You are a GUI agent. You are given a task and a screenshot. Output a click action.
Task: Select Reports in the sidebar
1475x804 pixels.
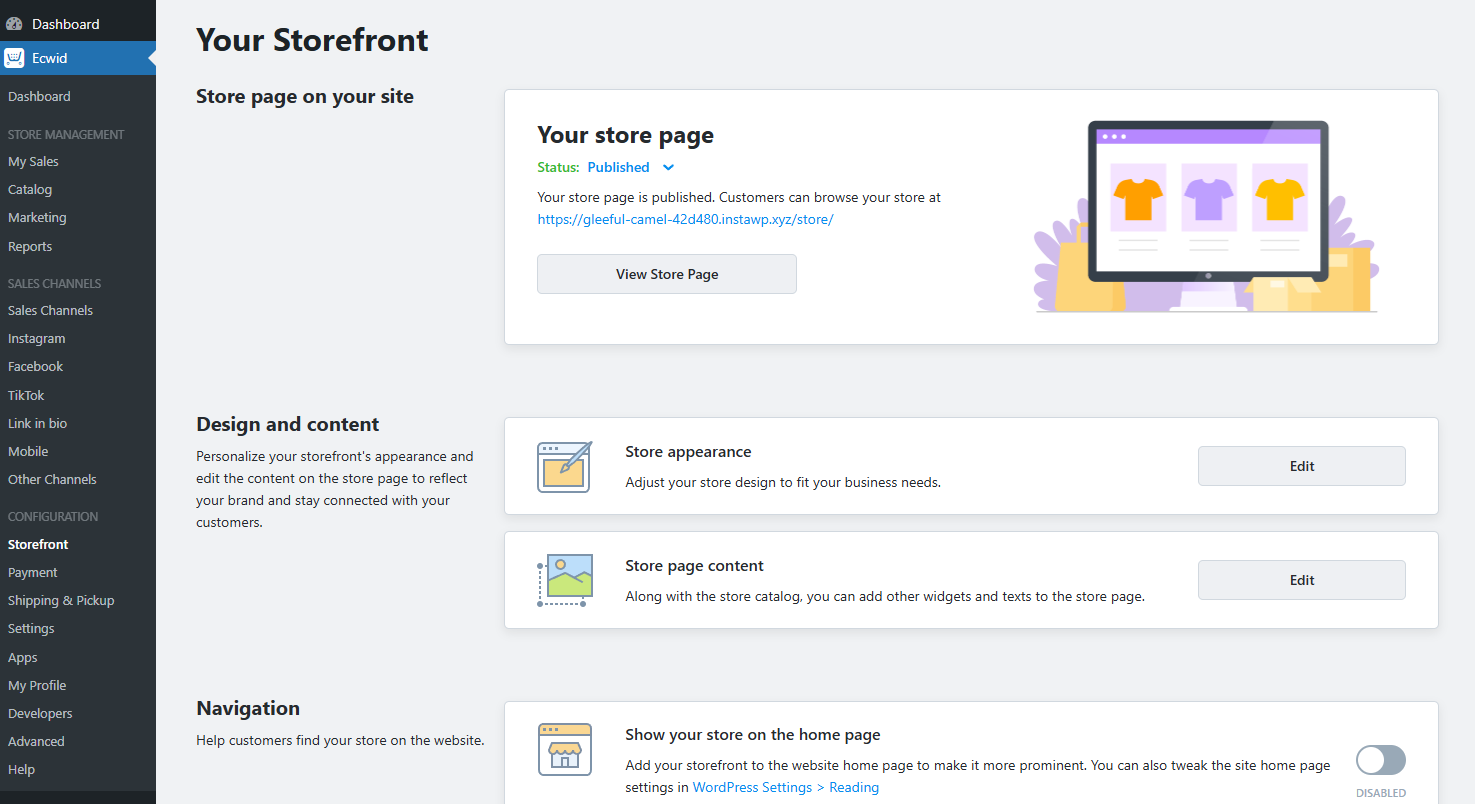[x=30, y=246]
